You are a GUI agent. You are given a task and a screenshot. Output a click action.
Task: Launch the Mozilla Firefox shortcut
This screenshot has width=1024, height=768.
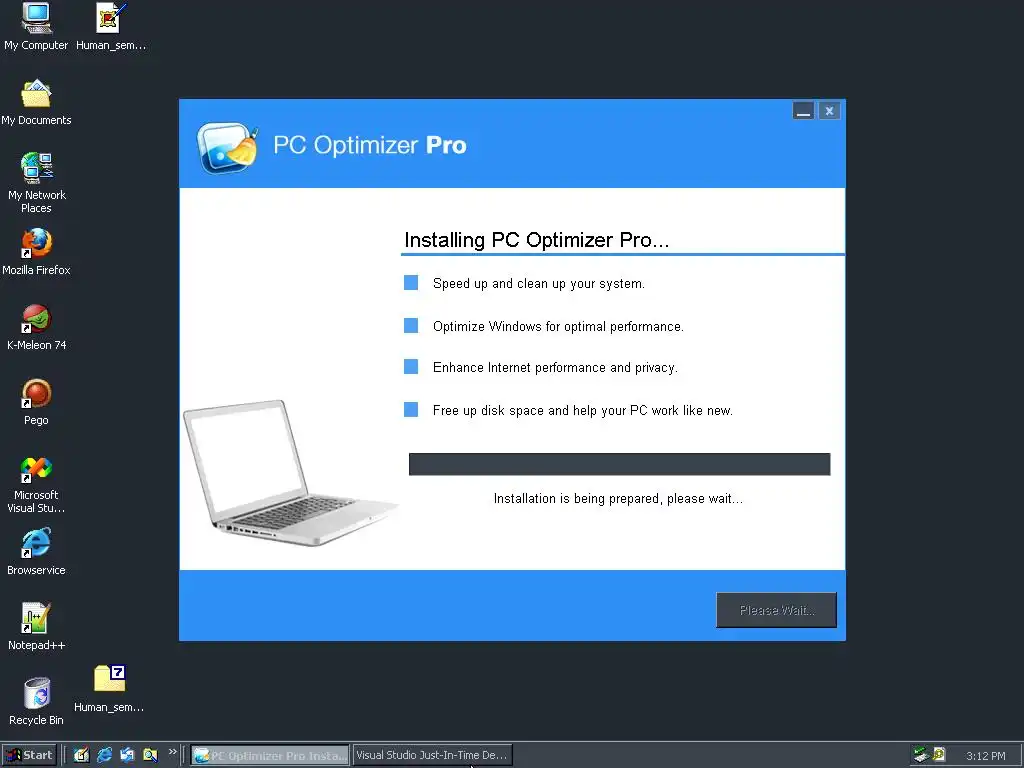tap(36, 252)
